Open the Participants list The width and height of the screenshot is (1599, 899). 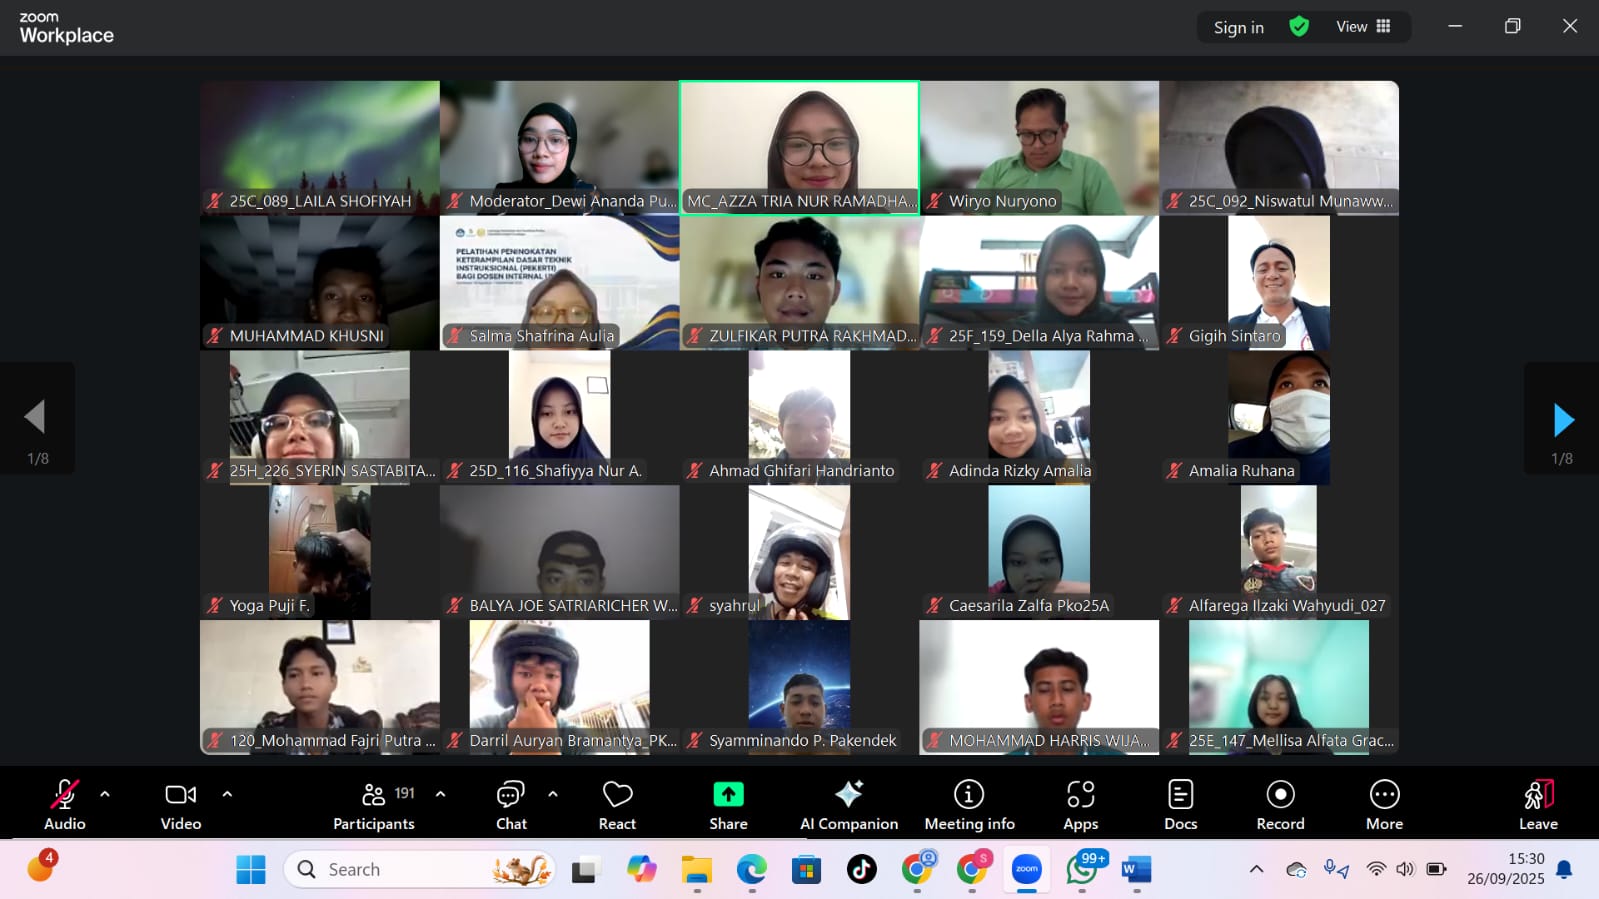click(x=374, y=805)
